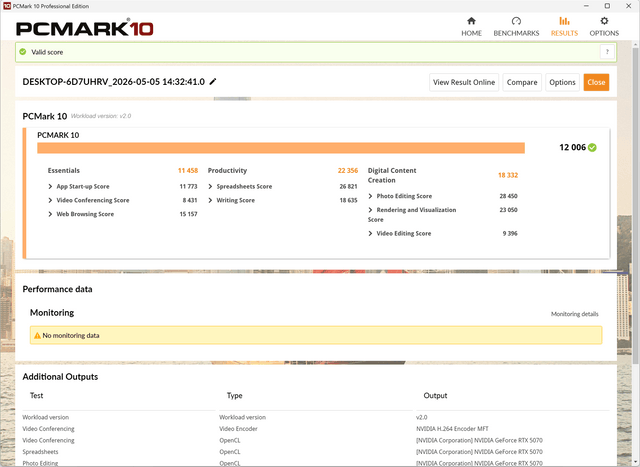Click the PCMARK 10 logo
This screenshot has height=467, width=640.
(x=84, y=28)
